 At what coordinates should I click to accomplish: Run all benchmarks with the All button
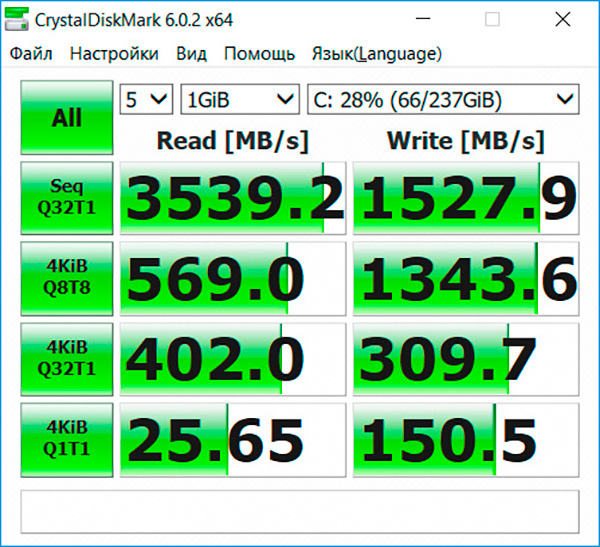[x=67, y=118]
